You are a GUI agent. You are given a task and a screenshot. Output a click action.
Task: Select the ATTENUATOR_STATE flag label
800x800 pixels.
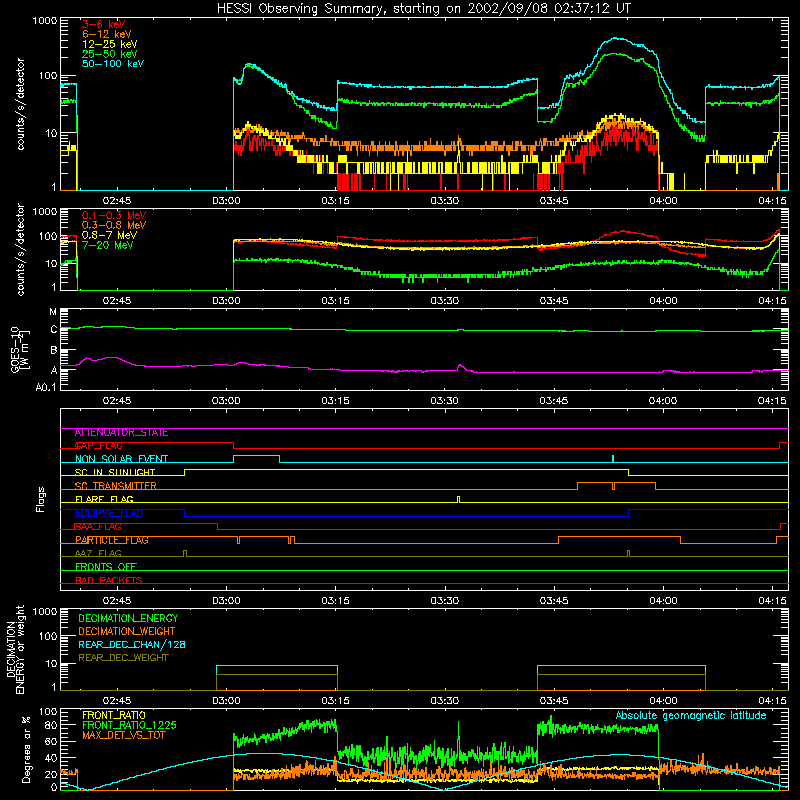pos(121,433)
